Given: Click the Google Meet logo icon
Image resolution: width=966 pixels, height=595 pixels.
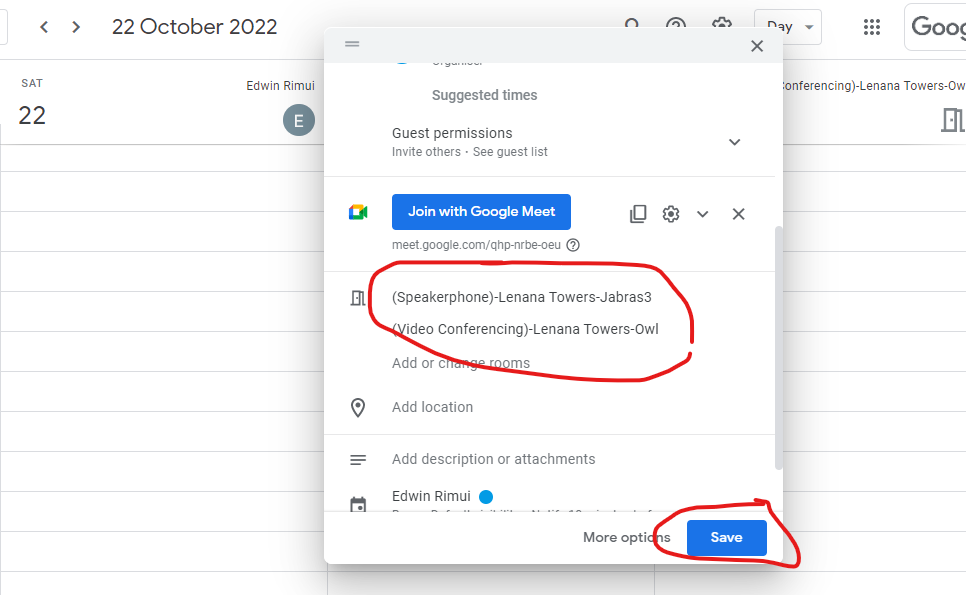Looking at the screenshot, I should pyautogui.click(x=358, y=212).
